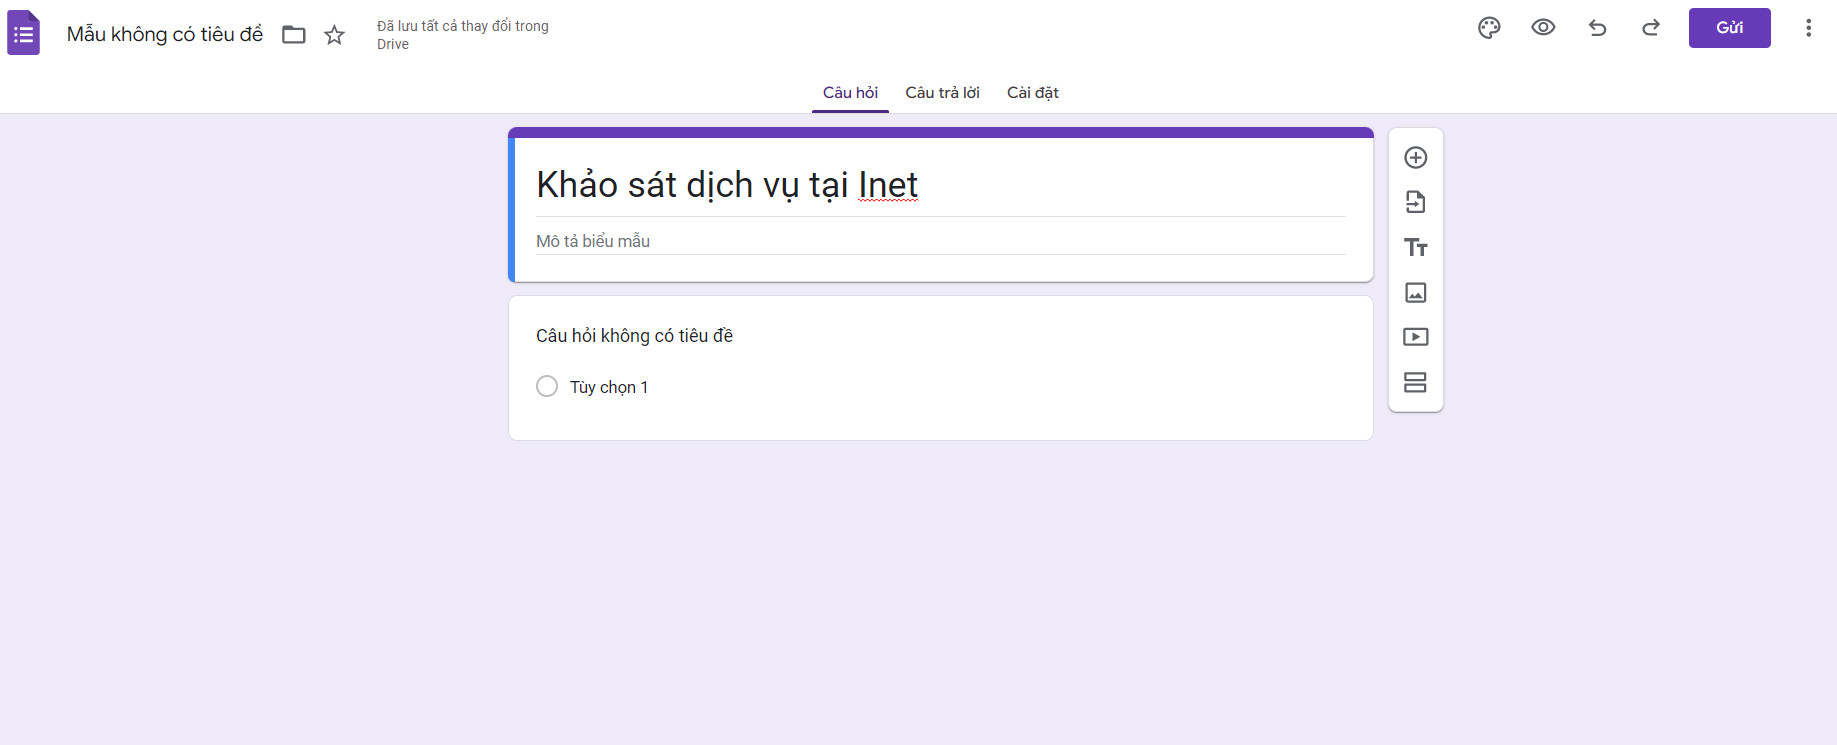Insert an image using the image icon
The height and width of the screenshot is (745, 1837).
[x=1415, y=292]
